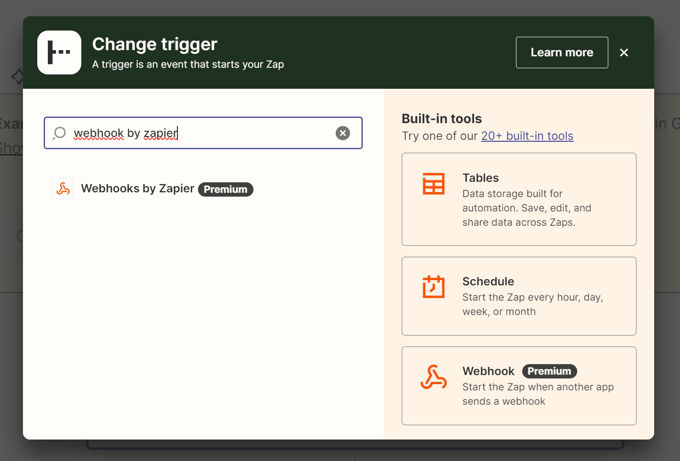Choose the Schedule built-in tool card

click(519, 296)
